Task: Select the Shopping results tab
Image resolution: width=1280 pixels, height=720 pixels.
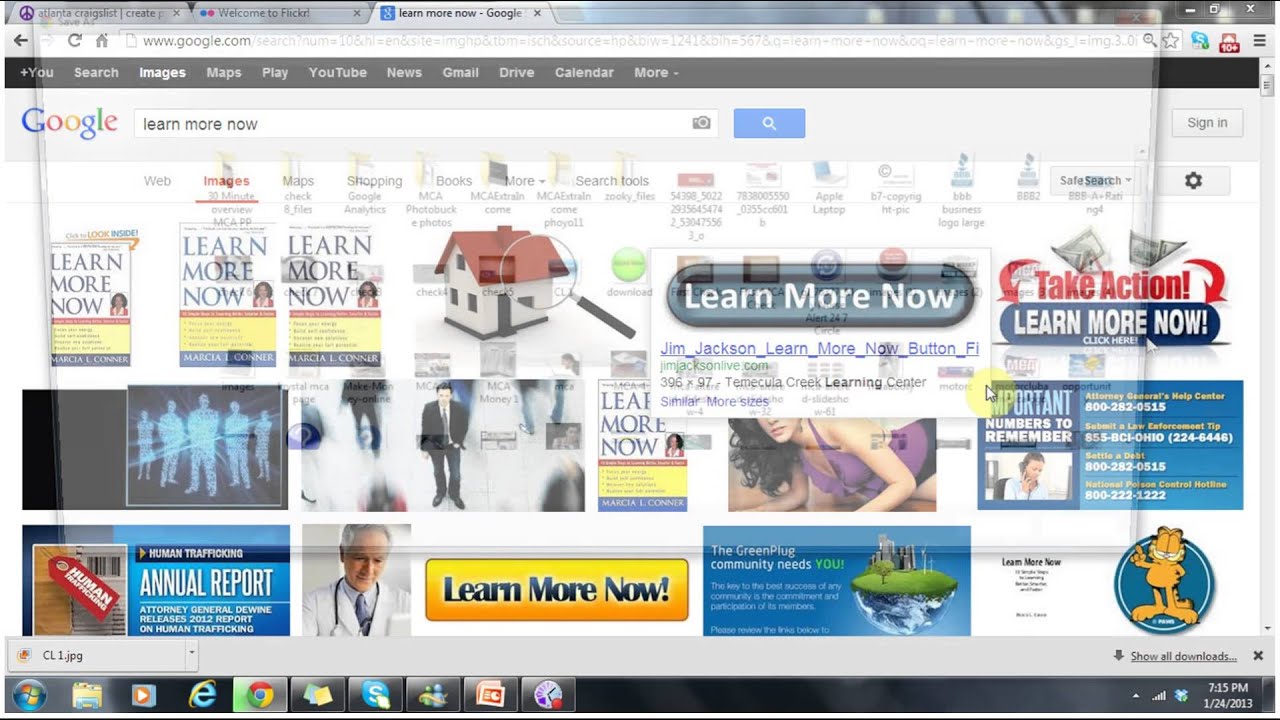Action: 374,181
